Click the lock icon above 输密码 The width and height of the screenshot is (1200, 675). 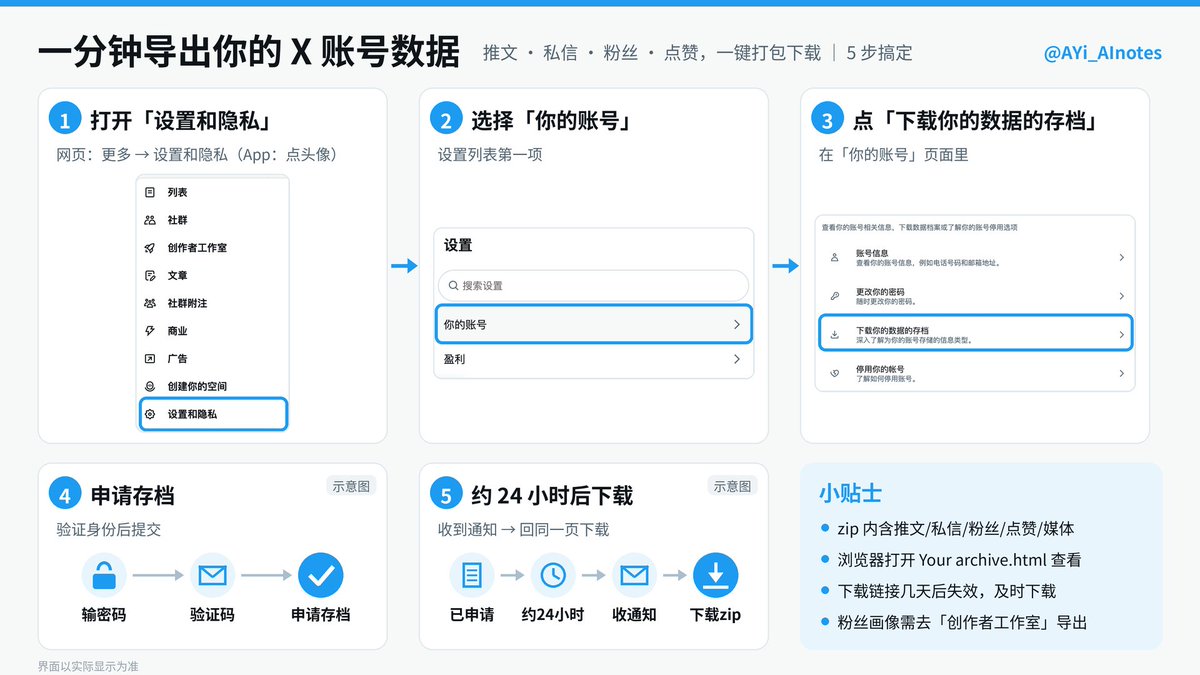(x=104, y=576)
